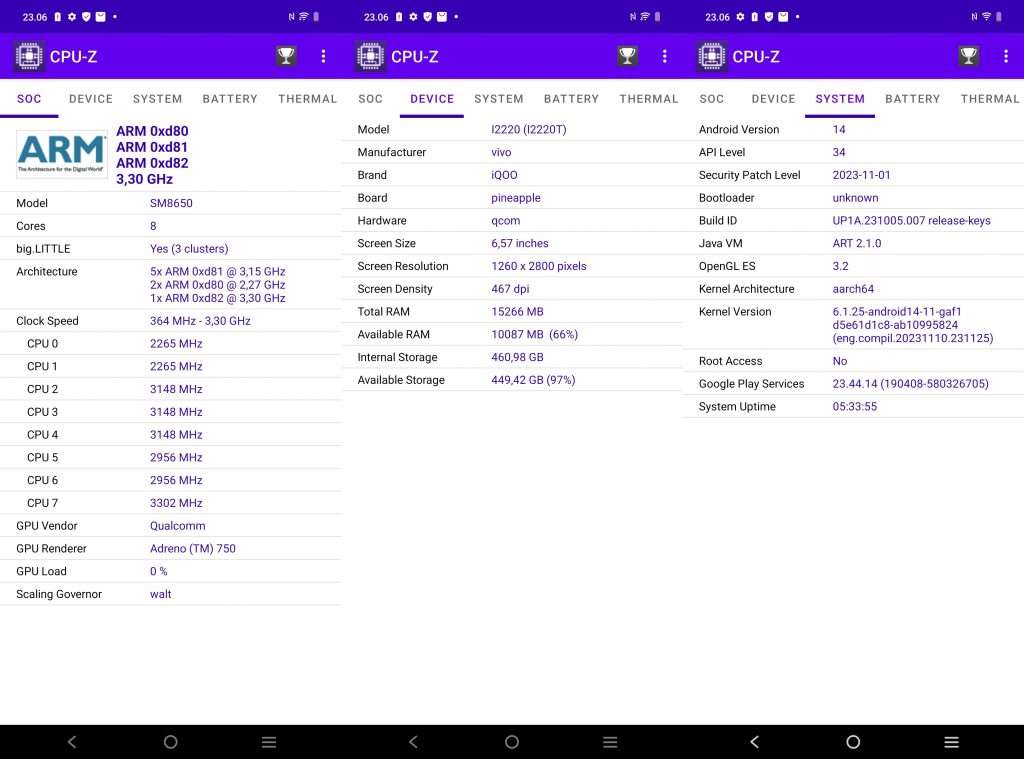The image size is (1024, 759).
Task: Click the Root Access 'No' value
Action: tap(839, 361)
